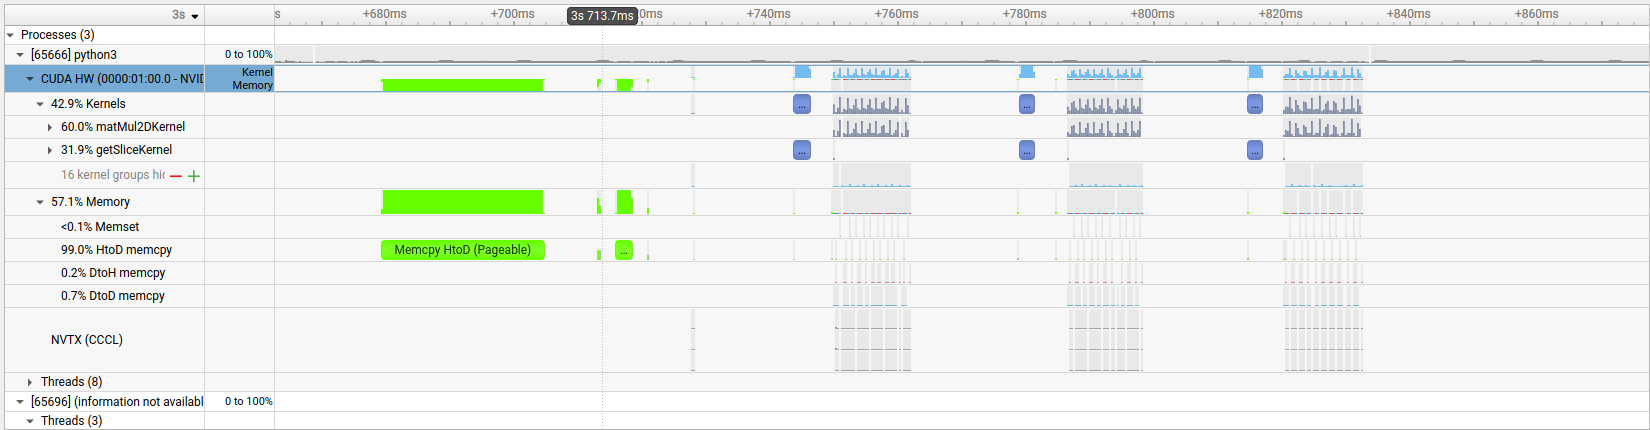Select the Memcpy HtoD (Pageable) block
The height and width of the screenshot is (430, 1650).
(463, 250)
